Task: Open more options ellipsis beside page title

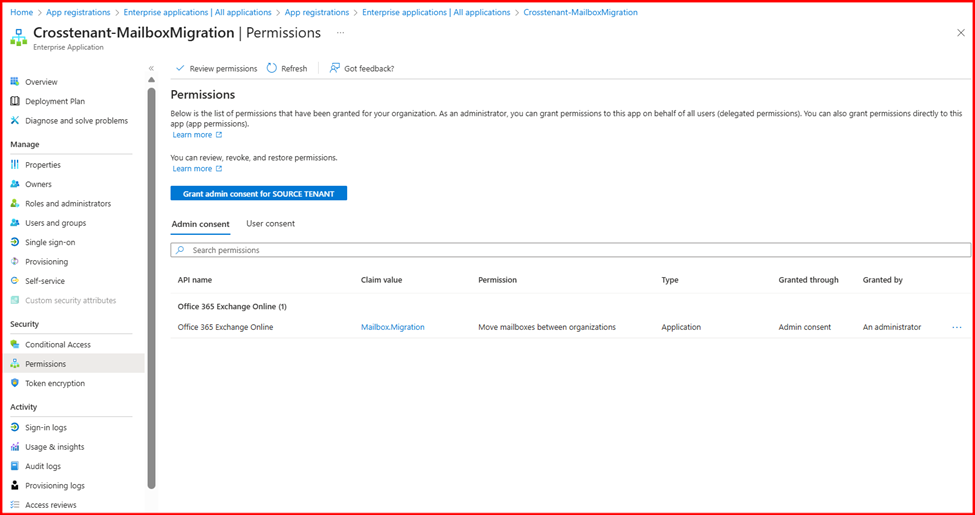Action: click(340, 33)
